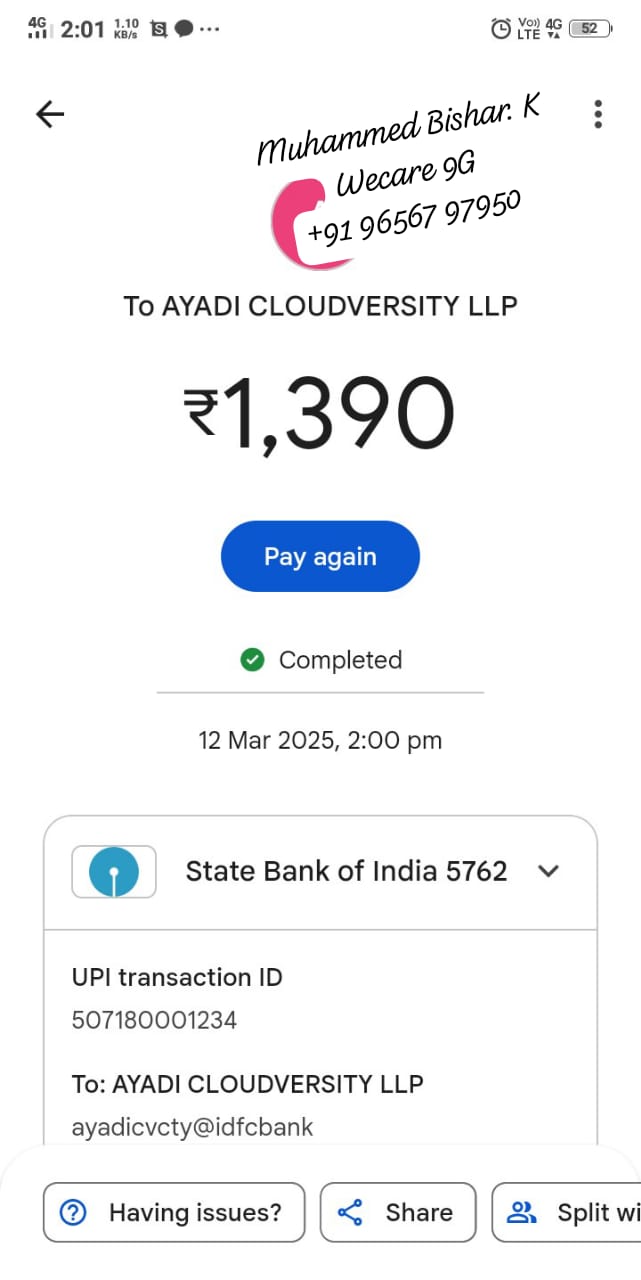
Task: Tap the To AYADI CLOUDVERSITY LLP heading
Action: click(320, 306)
